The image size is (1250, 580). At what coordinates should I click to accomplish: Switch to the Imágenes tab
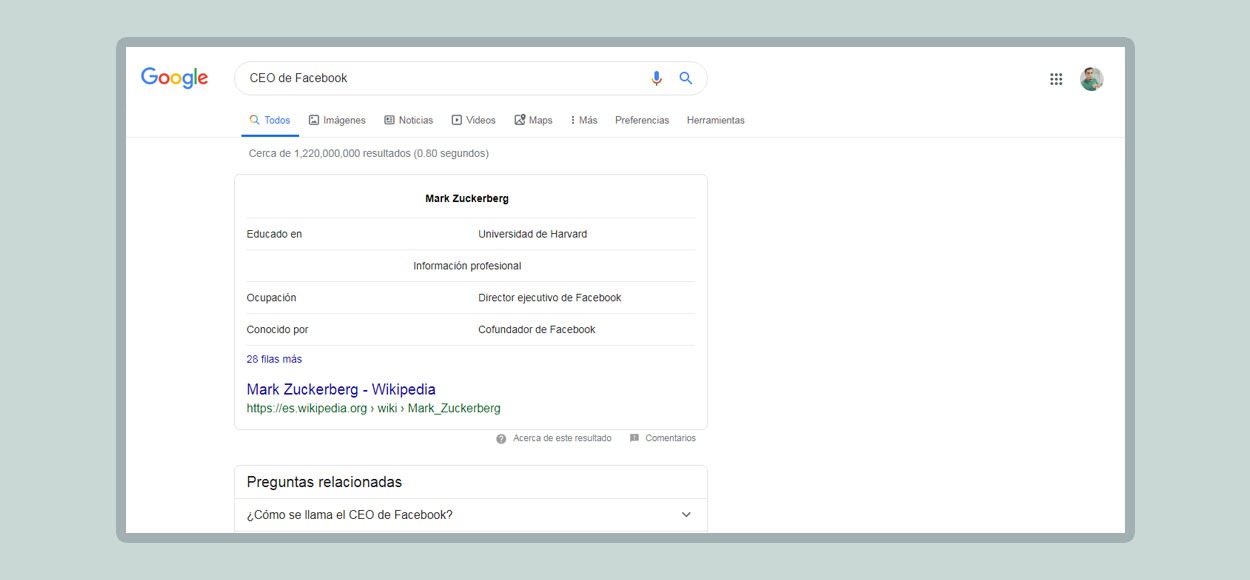pyautogui.click(x=337, y=120)
